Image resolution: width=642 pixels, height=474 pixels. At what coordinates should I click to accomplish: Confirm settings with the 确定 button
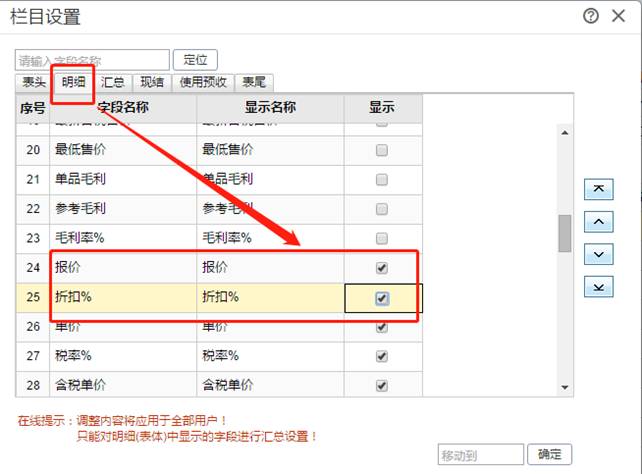point(550,455)
